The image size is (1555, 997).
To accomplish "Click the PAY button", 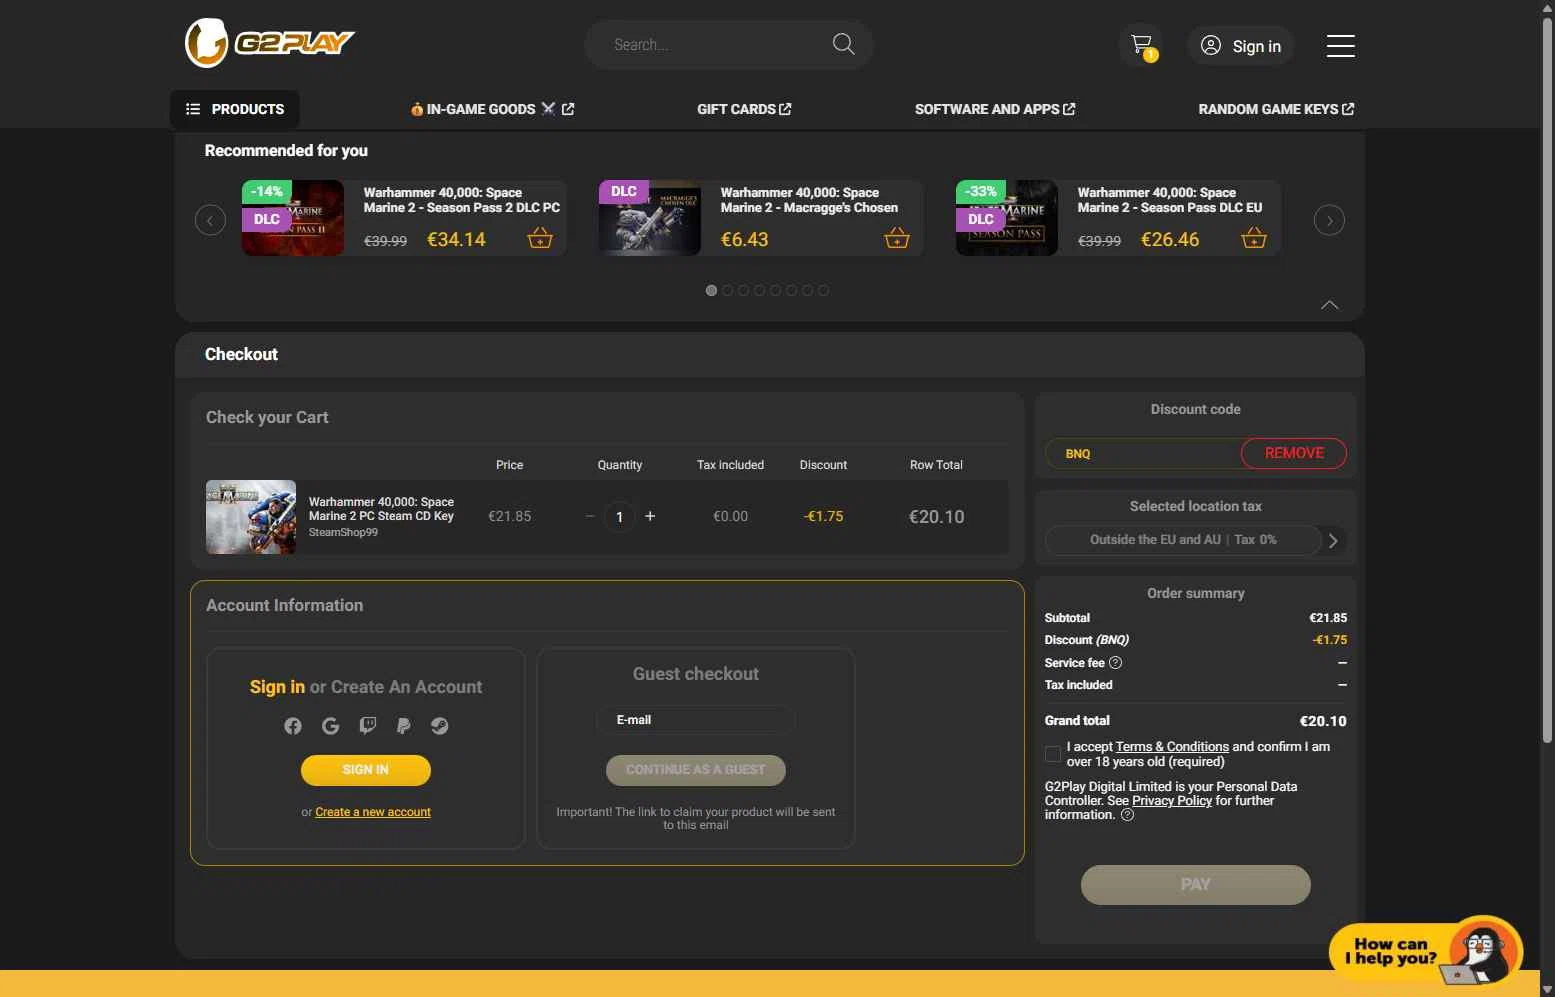I will (1196, 885).
